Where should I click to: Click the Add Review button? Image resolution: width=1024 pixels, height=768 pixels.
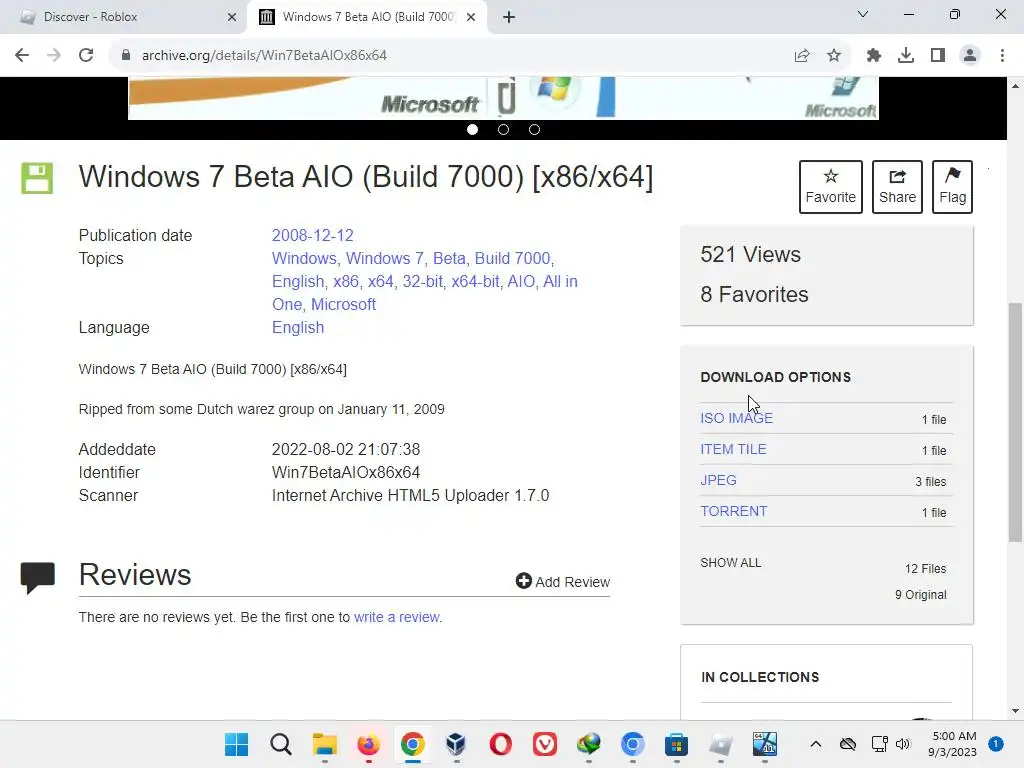click(562, 581)
